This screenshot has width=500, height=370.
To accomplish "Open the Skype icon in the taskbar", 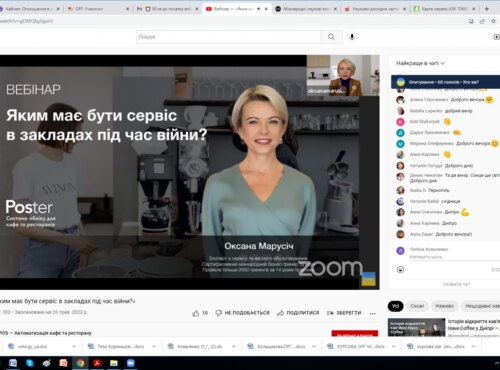I will 30,363.
